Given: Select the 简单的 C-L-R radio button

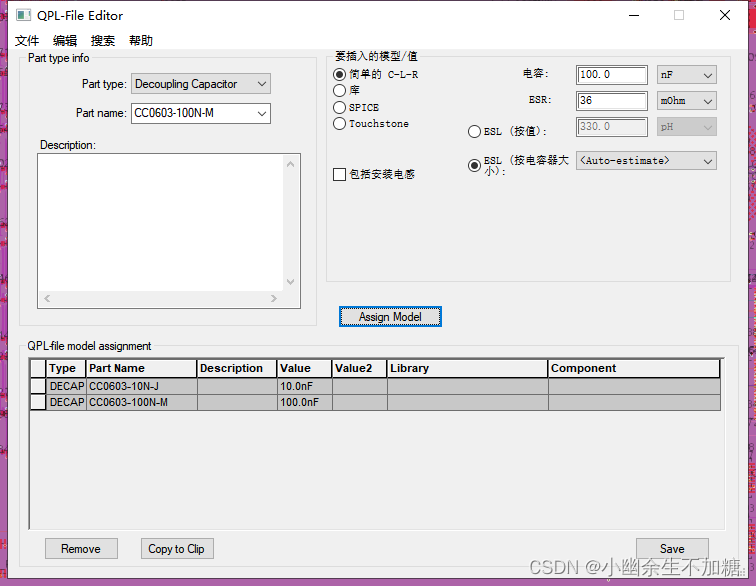Looking at the screenshot, I should pyautogui.click(x=339, y=74).
